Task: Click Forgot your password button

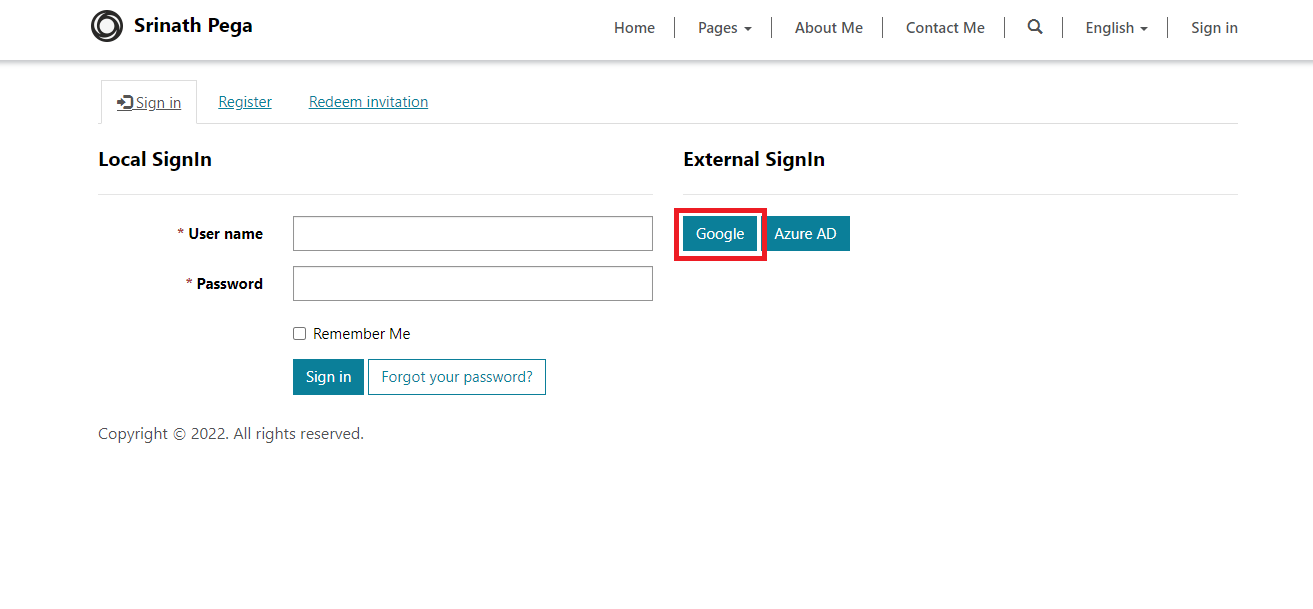Action: click(x=457, y=377)
